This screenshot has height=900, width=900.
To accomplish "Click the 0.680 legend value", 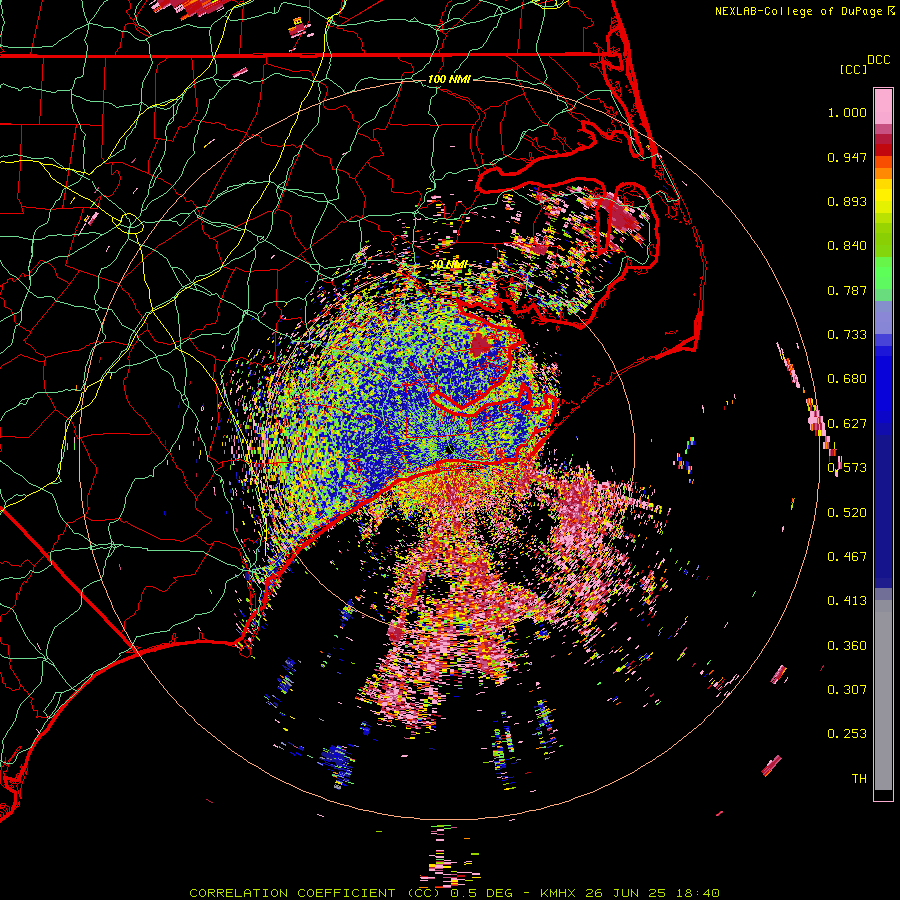I will tap(847, 379).
